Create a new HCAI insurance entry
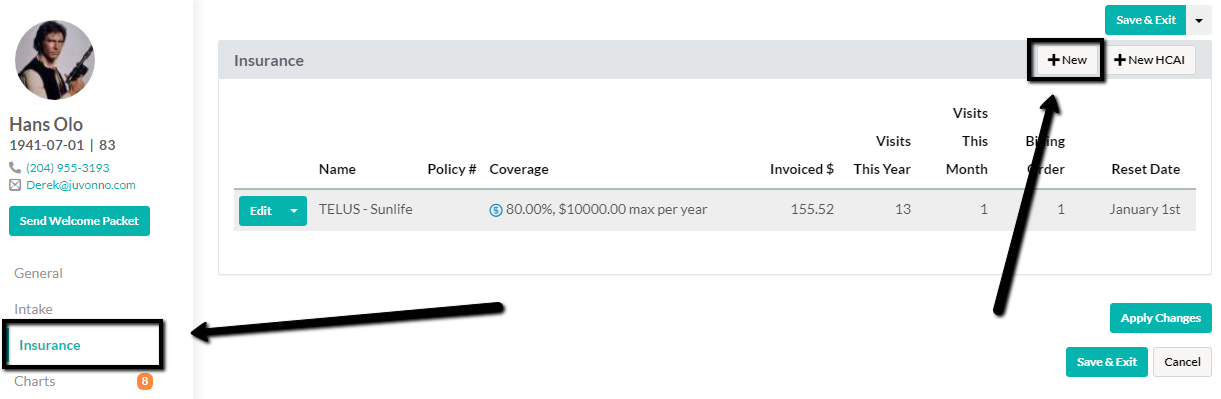The height and width of the screenshot is (399, 1221). [1149, 60]
